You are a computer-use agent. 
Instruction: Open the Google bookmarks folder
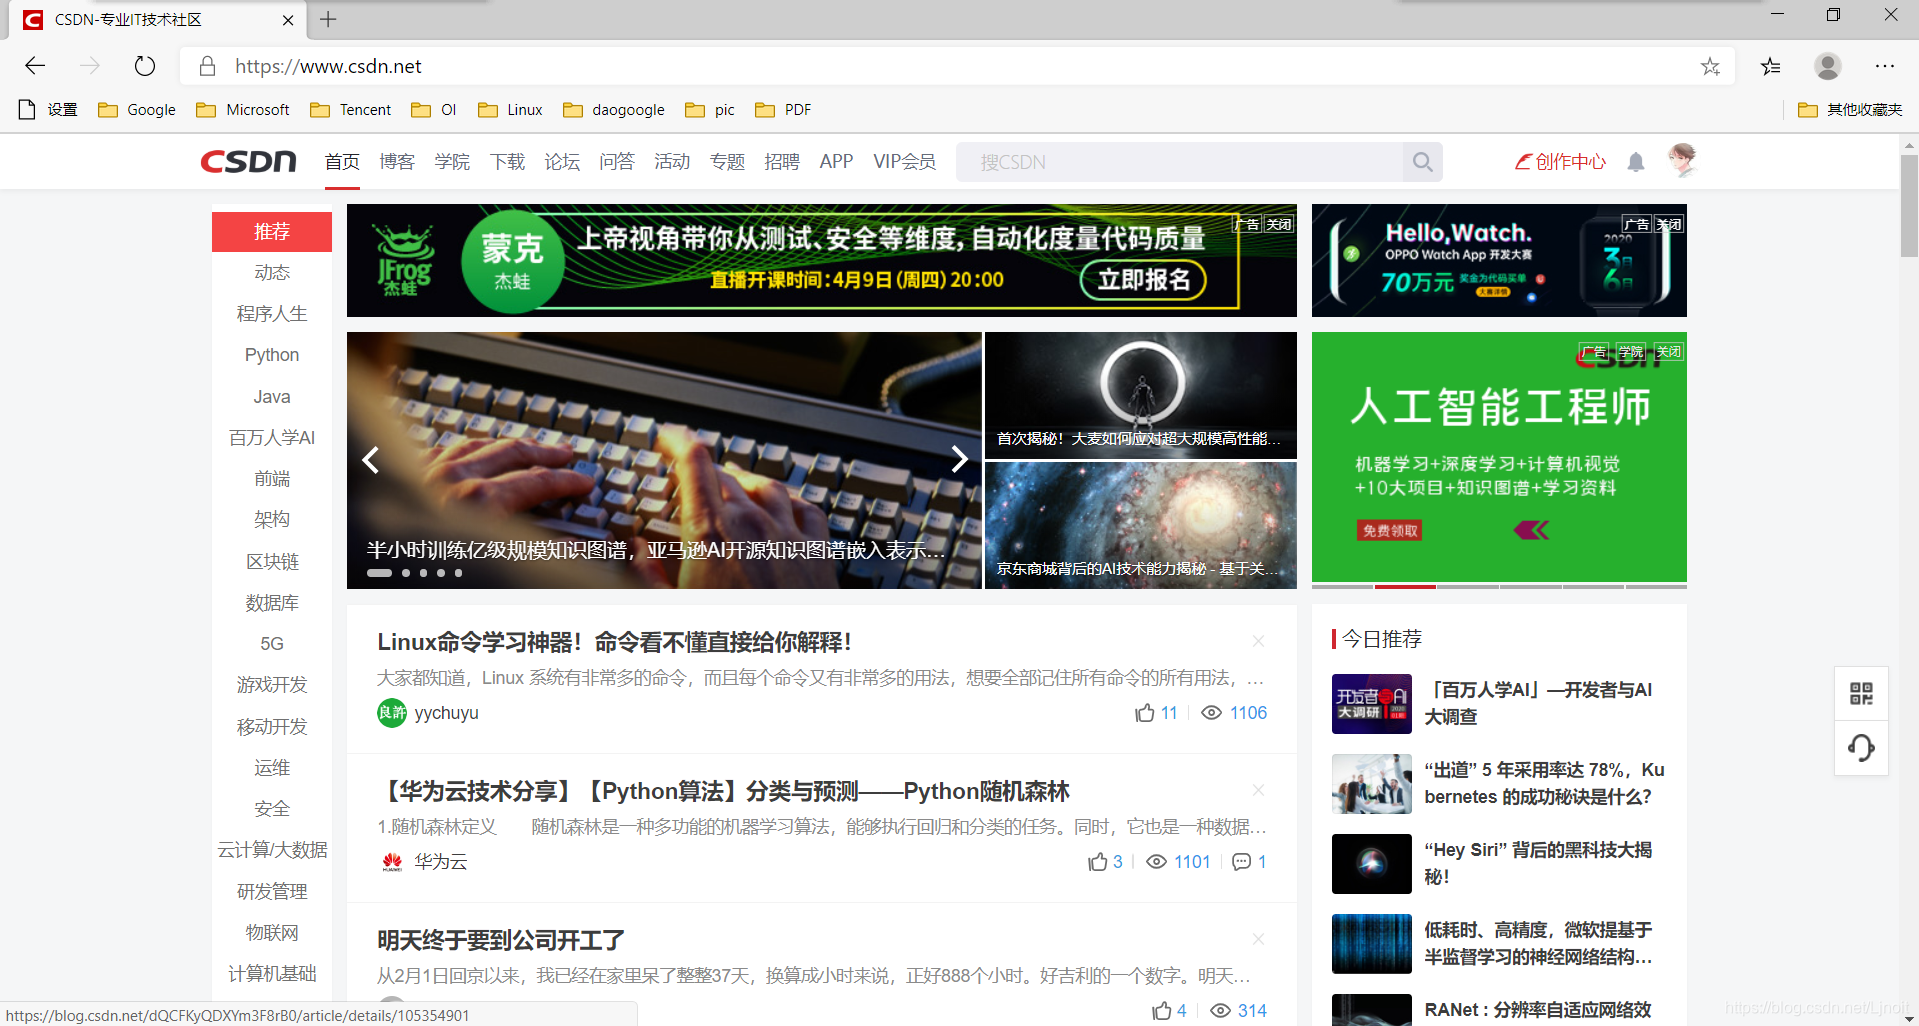click(137, 110)
